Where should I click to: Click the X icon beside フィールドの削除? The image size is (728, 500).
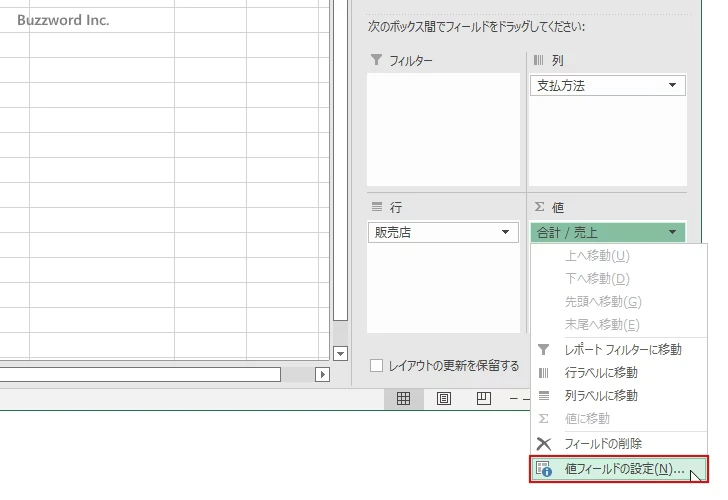point(544,444)
